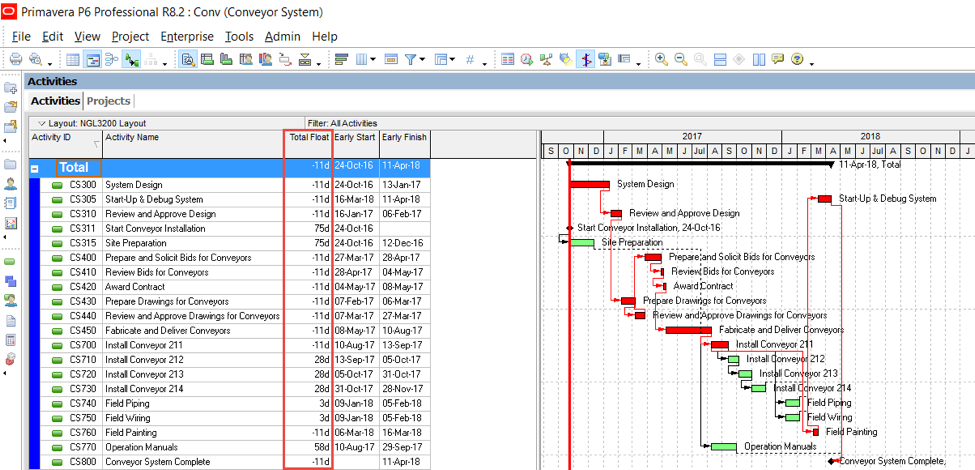Open the yellow Help question-mark icon
The width and height of the screenshot is (975, 470).
tap(797, 60)
